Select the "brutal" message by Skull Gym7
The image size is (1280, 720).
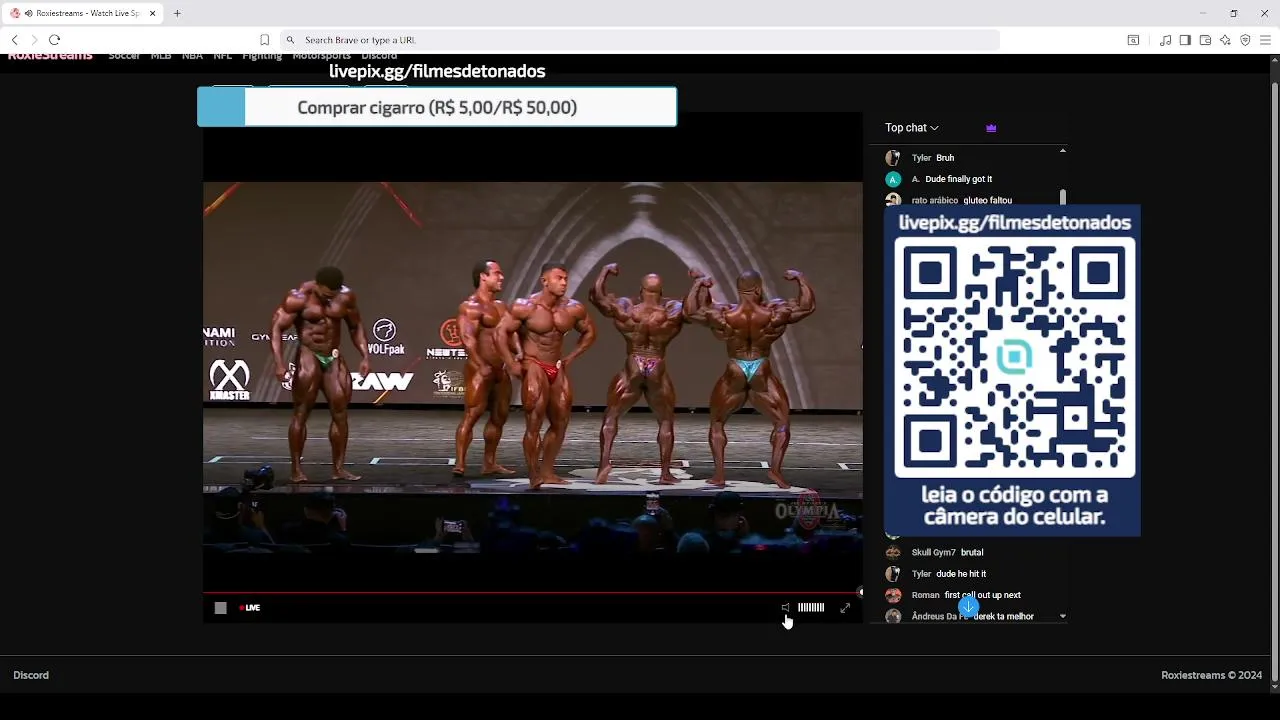972,552
